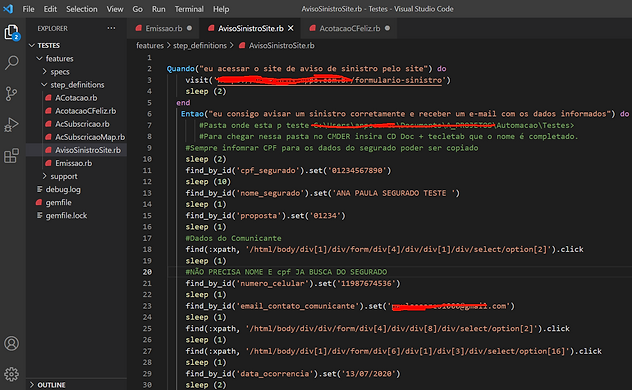Open the View menu
This screenshot has height=390, width=632.
pos(115,9)
